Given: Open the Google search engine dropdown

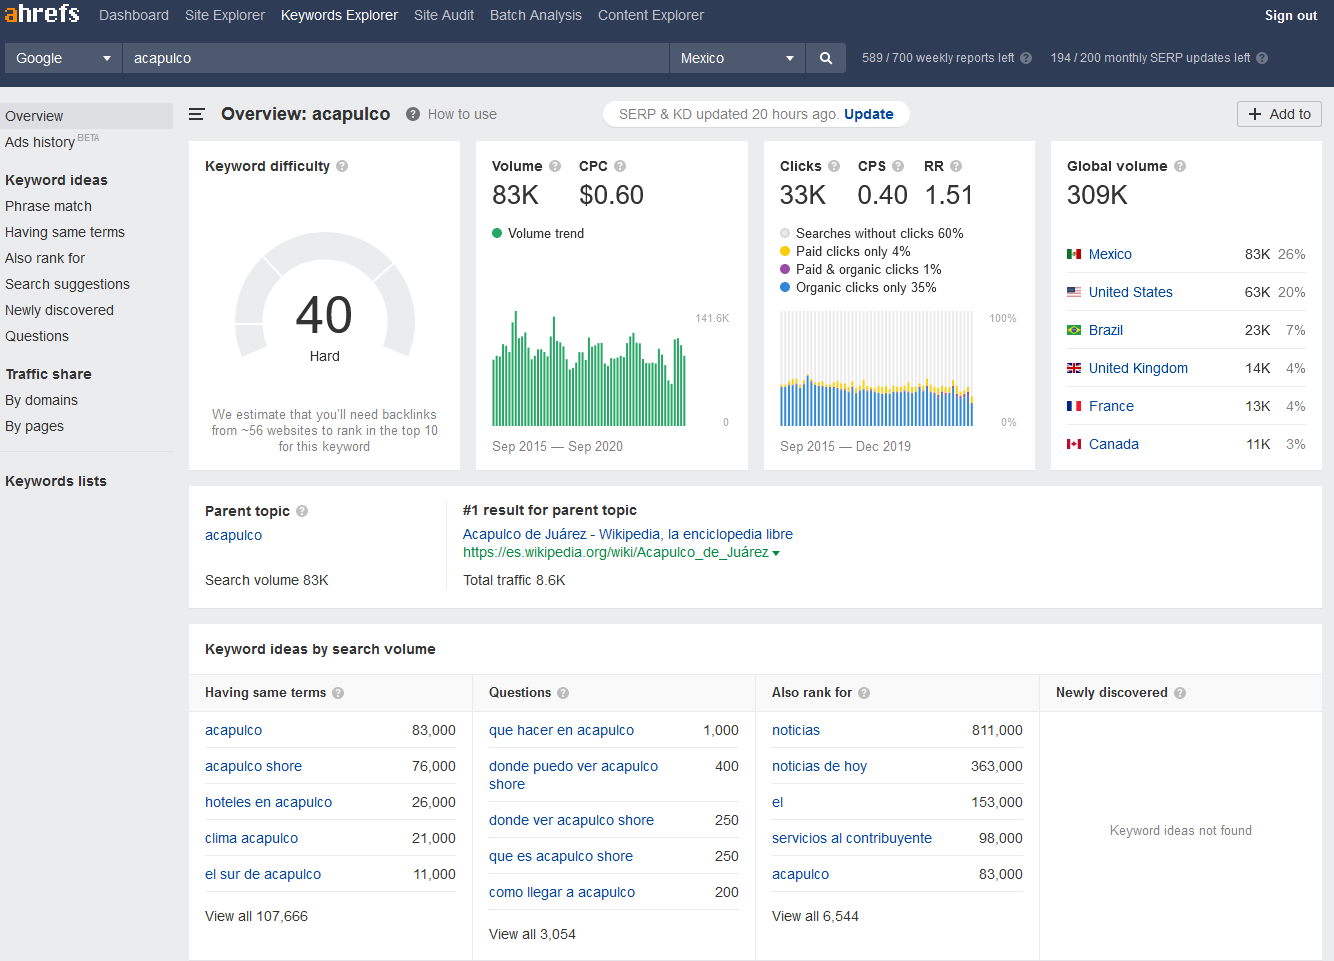Looking at the screenshot, I should click(x=62, y=57).
